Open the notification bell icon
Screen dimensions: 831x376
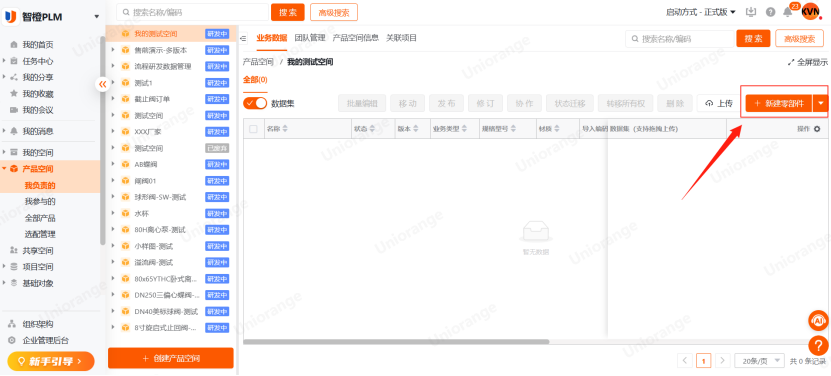click(788, 12)
